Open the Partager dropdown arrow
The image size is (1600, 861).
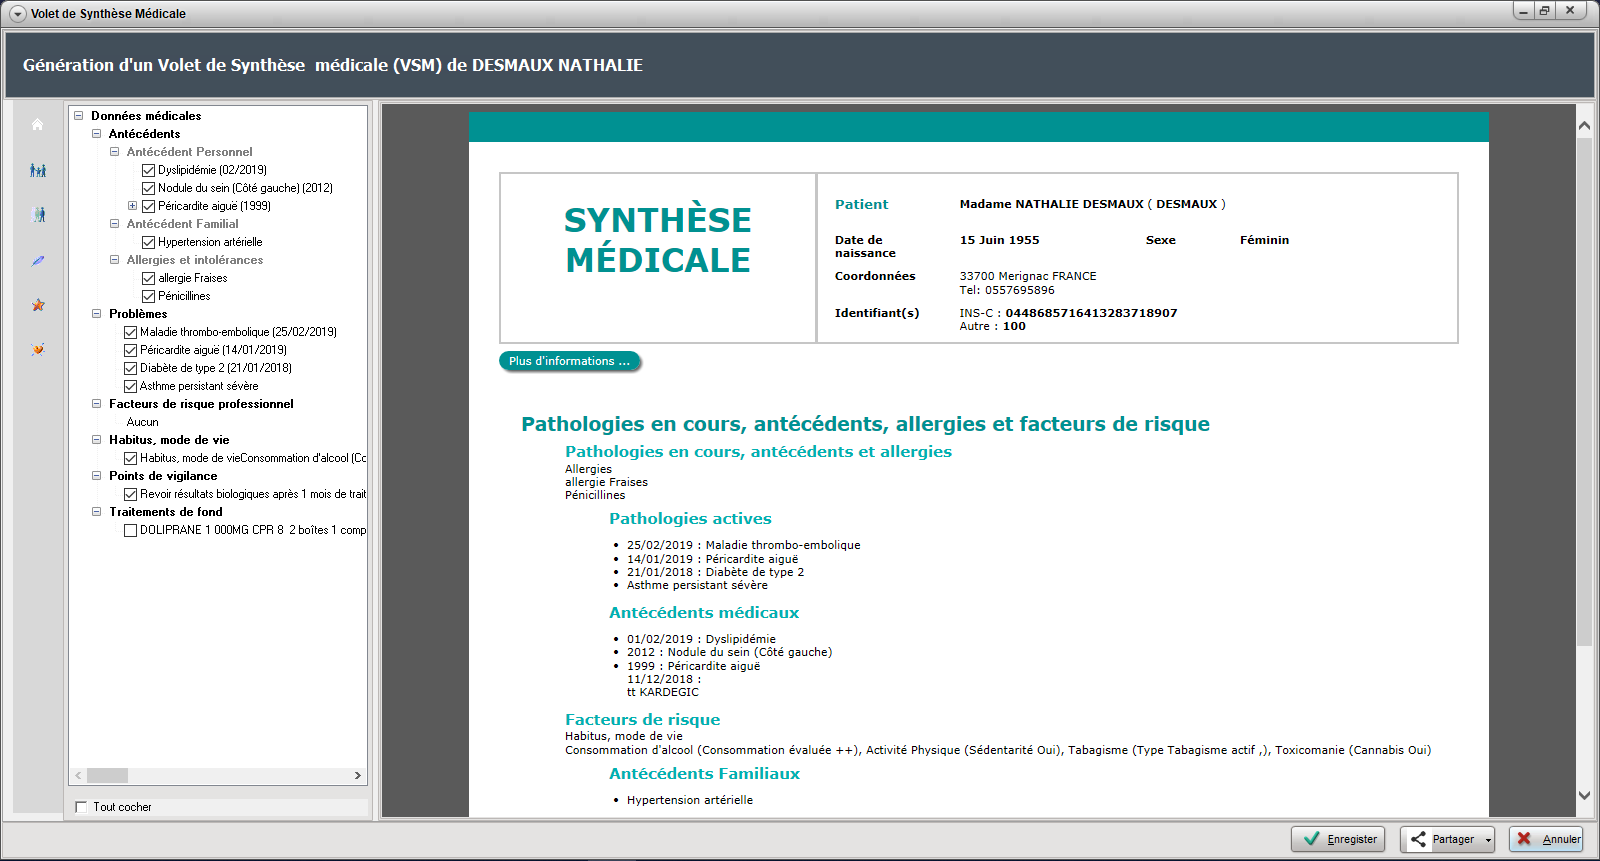pos(1488,840)
